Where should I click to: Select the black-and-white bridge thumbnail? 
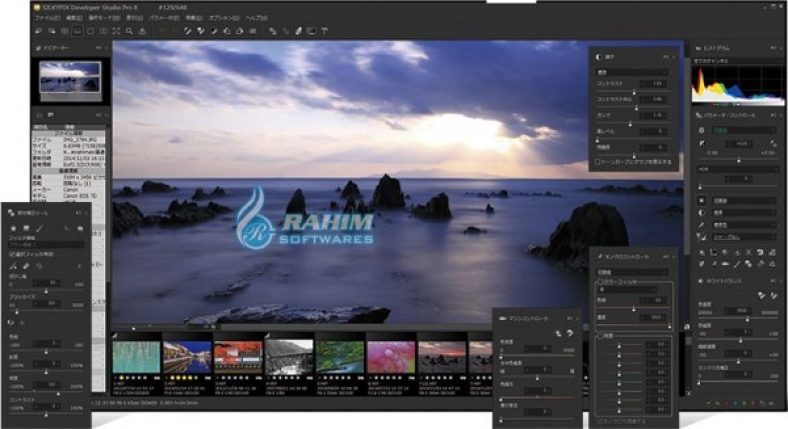tap(288, 358)
